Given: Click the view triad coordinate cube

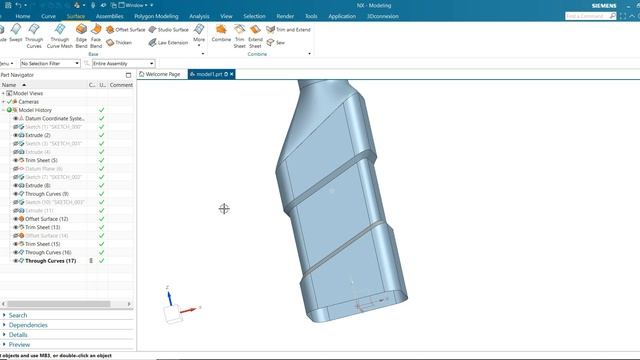Looking at the screenshot, I should click(x=173, y=314).
